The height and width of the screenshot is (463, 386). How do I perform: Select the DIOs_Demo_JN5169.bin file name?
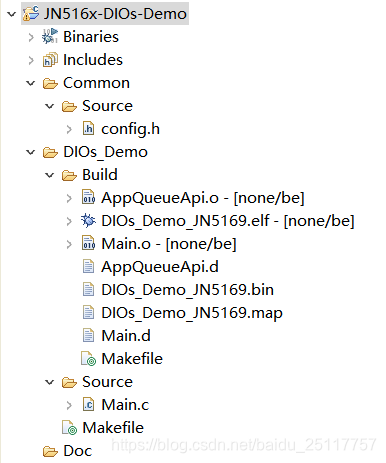[x=188, y=290]
